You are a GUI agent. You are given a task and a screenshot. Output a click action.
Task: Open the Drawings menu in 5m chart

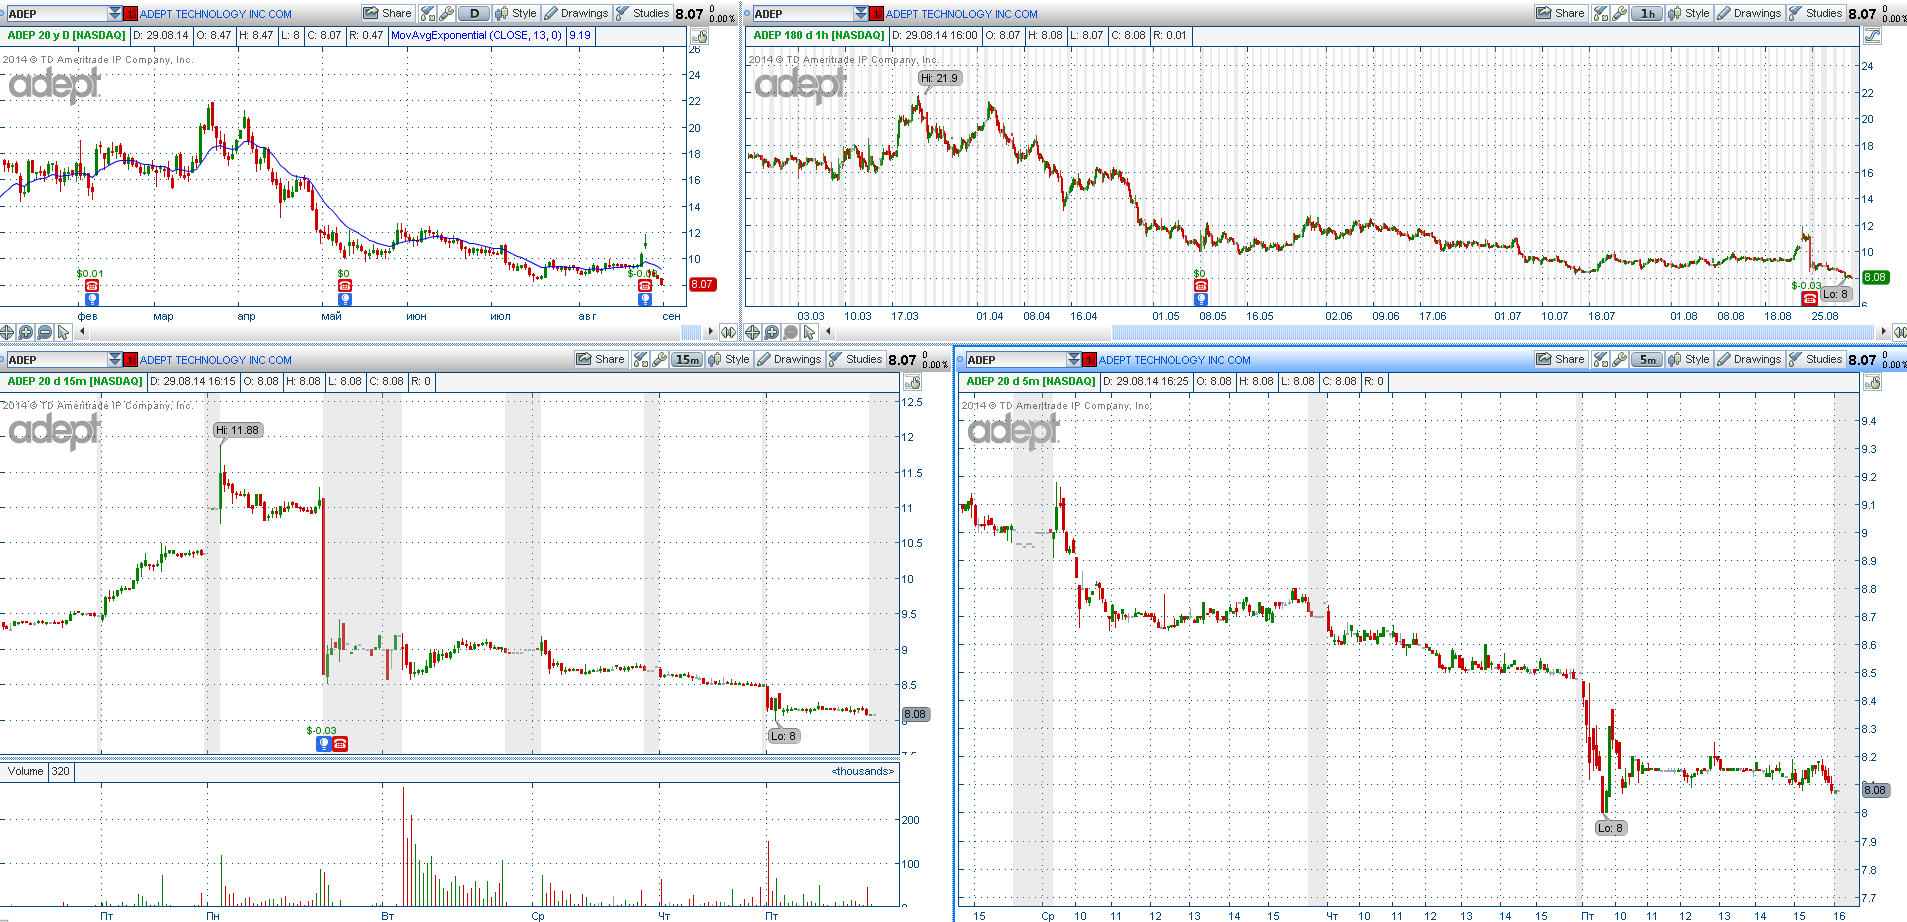(x=1748, y=359)
